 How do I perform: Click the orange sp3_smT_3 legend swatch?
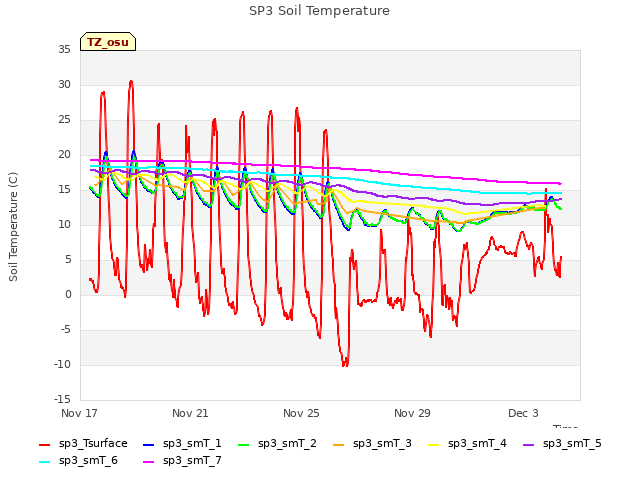[339, 444]
